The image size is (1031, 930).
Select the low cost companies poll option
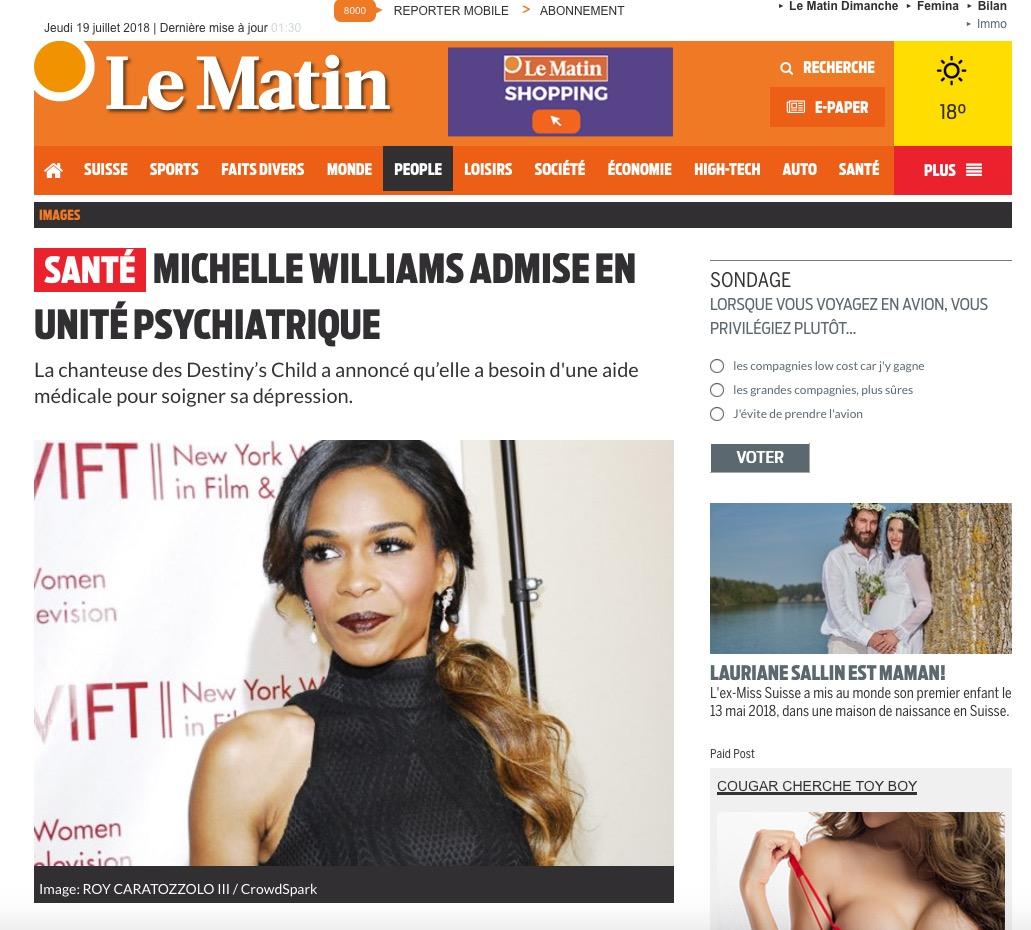(717, 366)
